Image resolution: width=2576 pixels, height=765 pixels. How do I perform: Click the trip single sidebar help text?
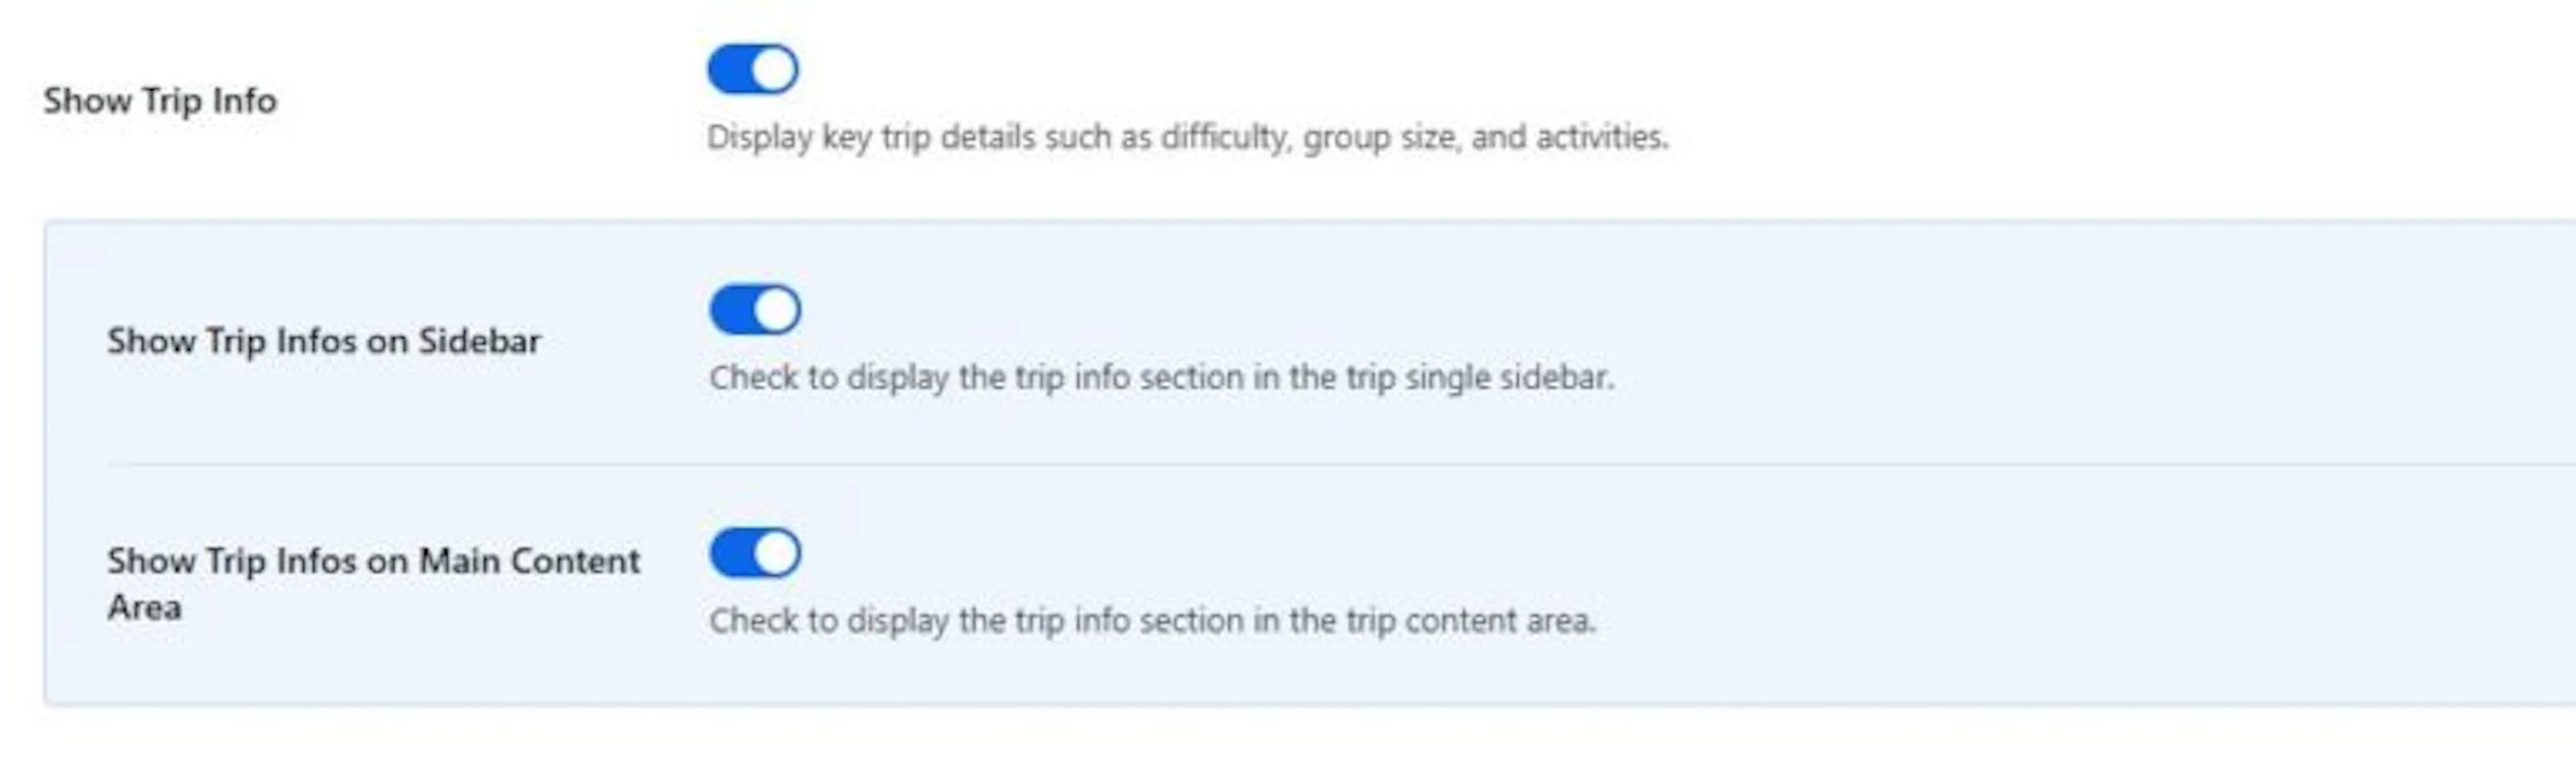click(1162, 378)
